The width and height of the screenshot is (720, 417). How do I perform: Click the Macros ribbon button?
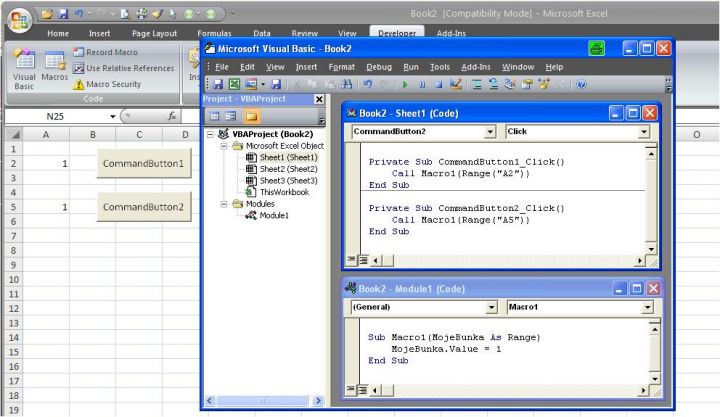tap(55, 67)
